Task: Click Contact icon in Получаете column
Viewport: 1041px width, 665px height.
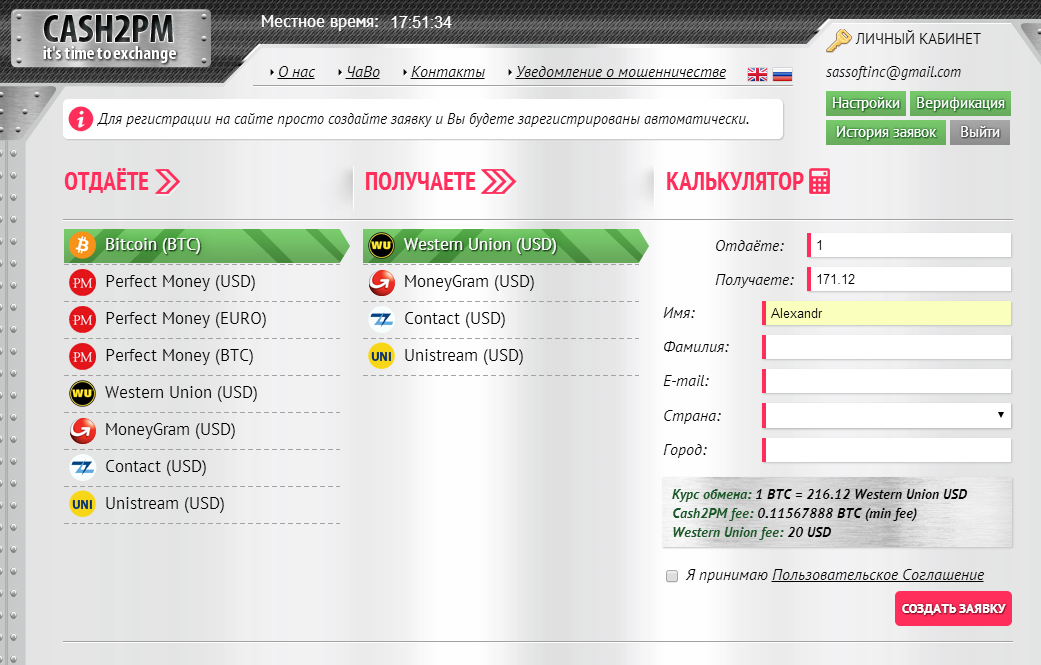Action: tap(381, 320)
